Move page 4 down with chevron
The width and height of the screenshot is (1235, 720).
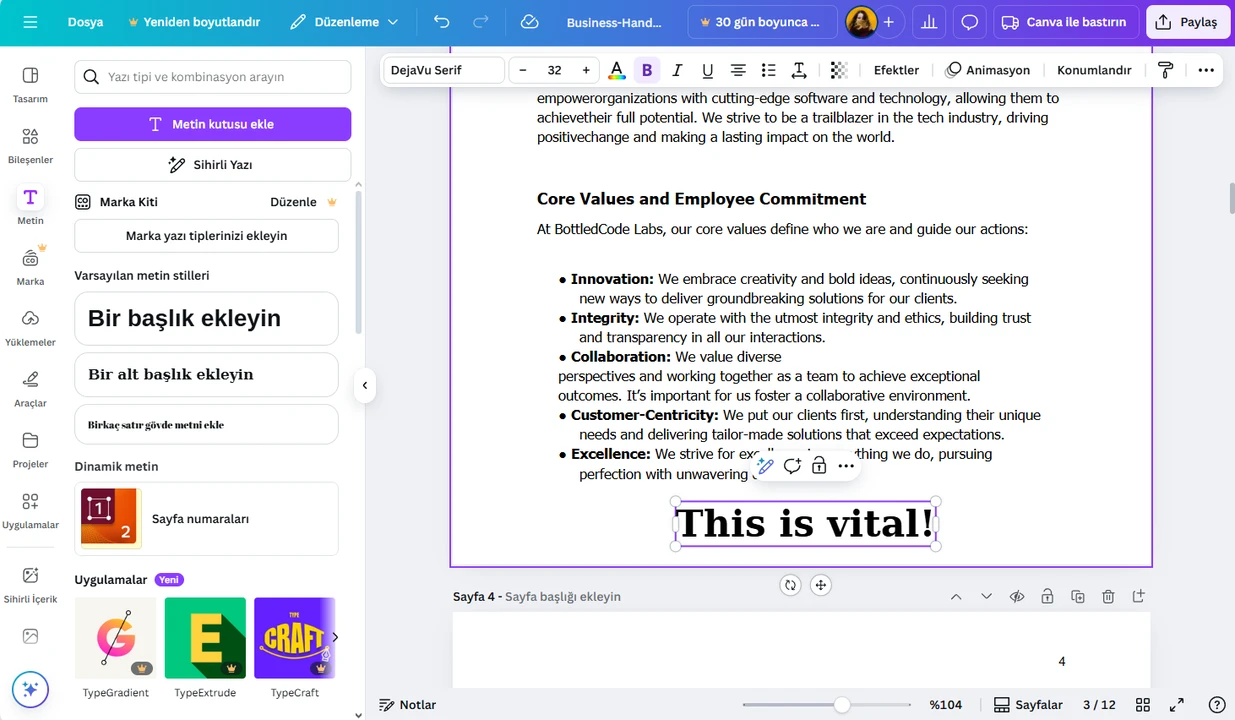pyautogui.click(x=986, y=597)
